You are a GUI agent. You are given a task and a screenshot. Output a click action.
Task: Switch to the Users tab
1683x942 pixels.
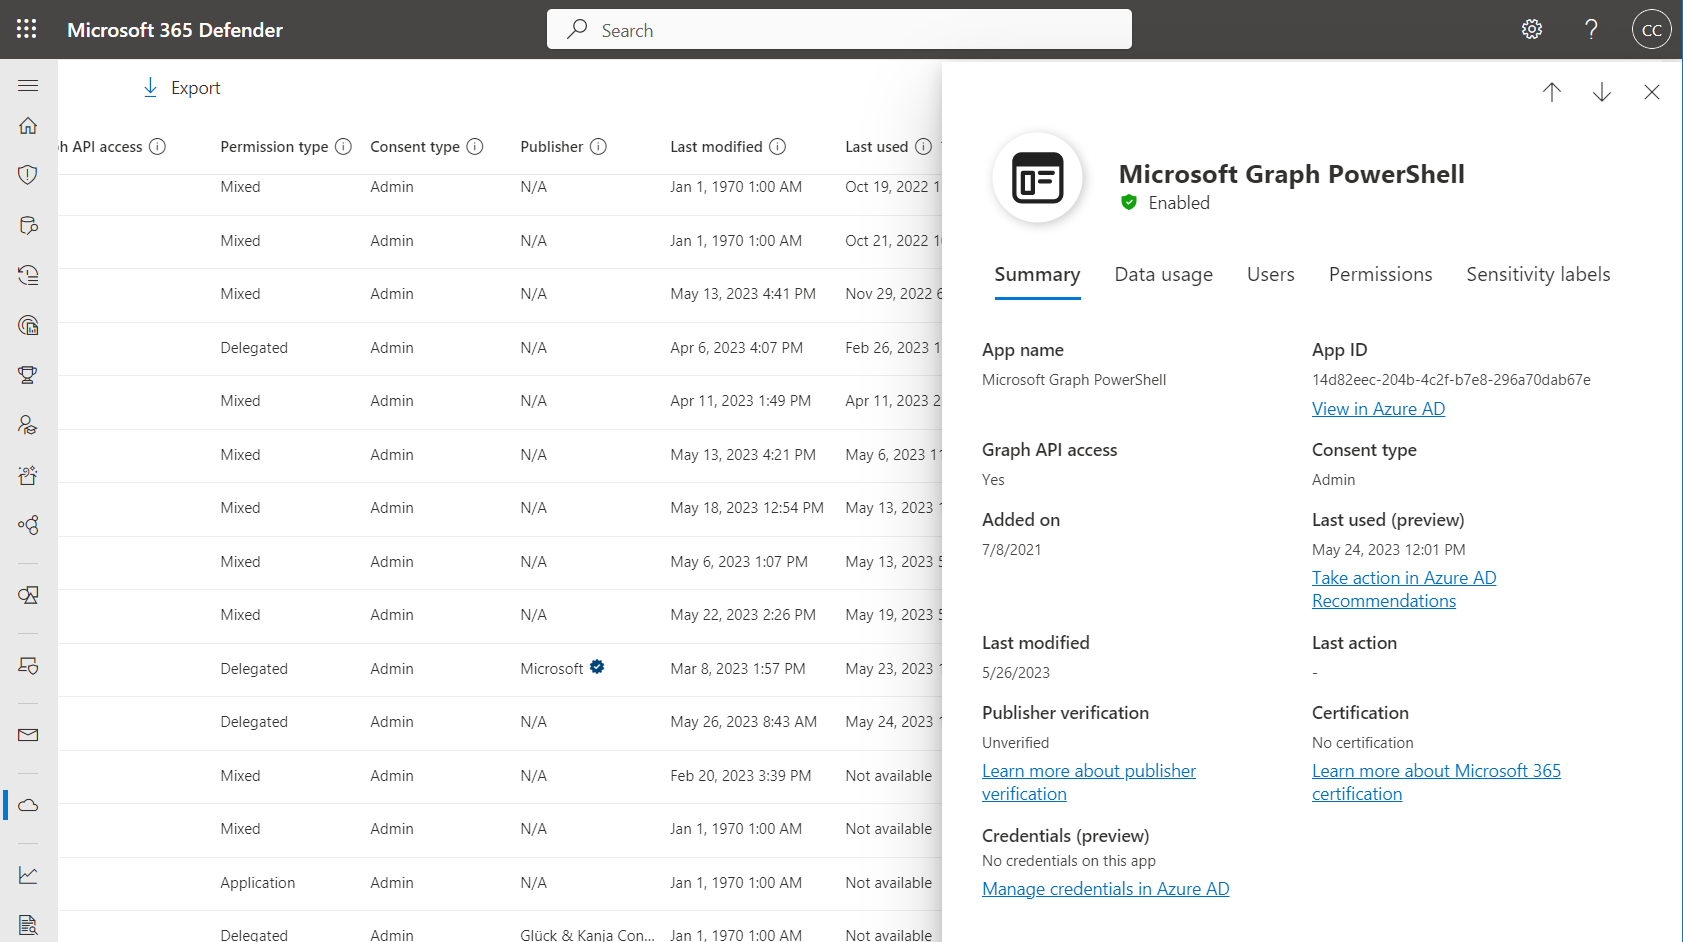click(1270, 275)
